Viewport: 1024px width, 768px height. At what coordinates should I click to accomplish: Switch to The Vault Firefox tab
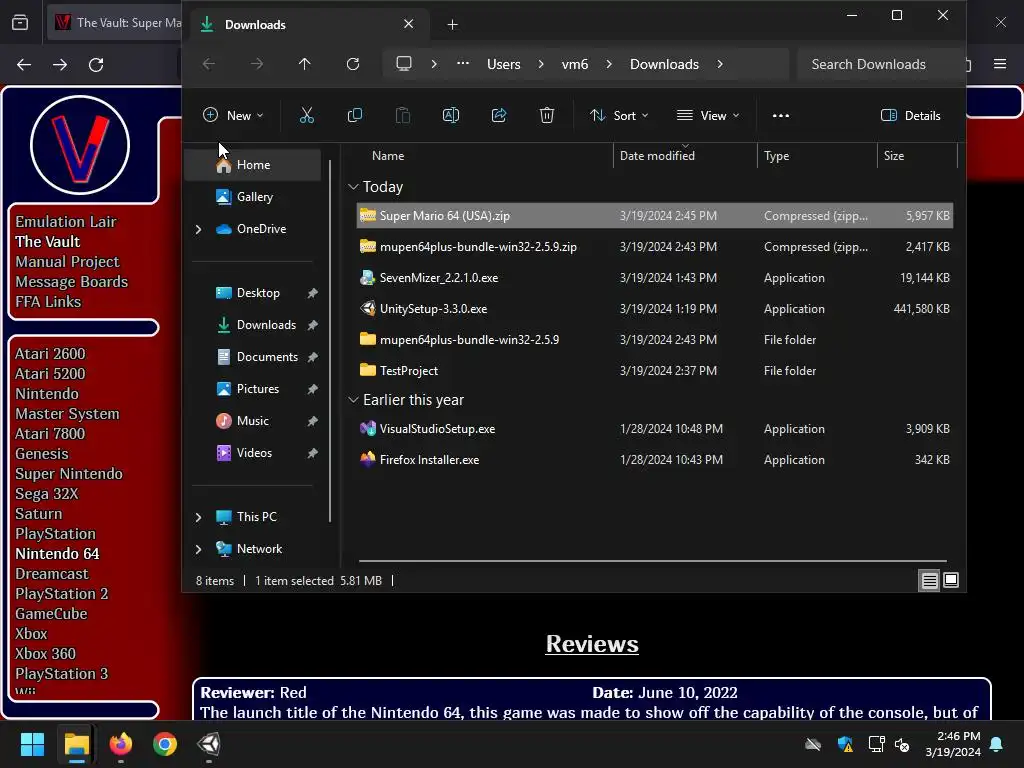pyautogui.click(x=116, y=23)
